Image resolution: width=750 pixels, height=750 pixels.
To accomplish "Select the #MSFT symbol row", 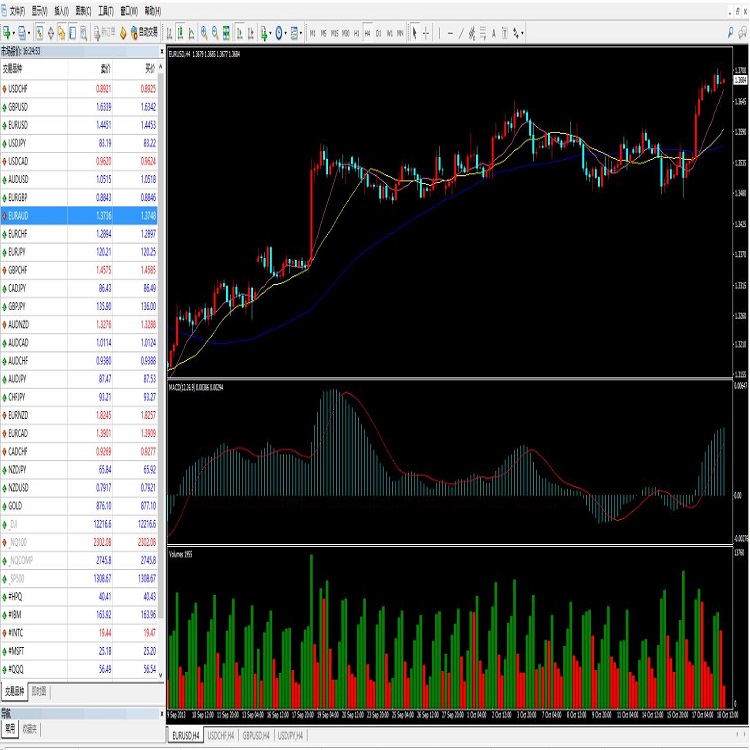I will (x=79, y=651).
